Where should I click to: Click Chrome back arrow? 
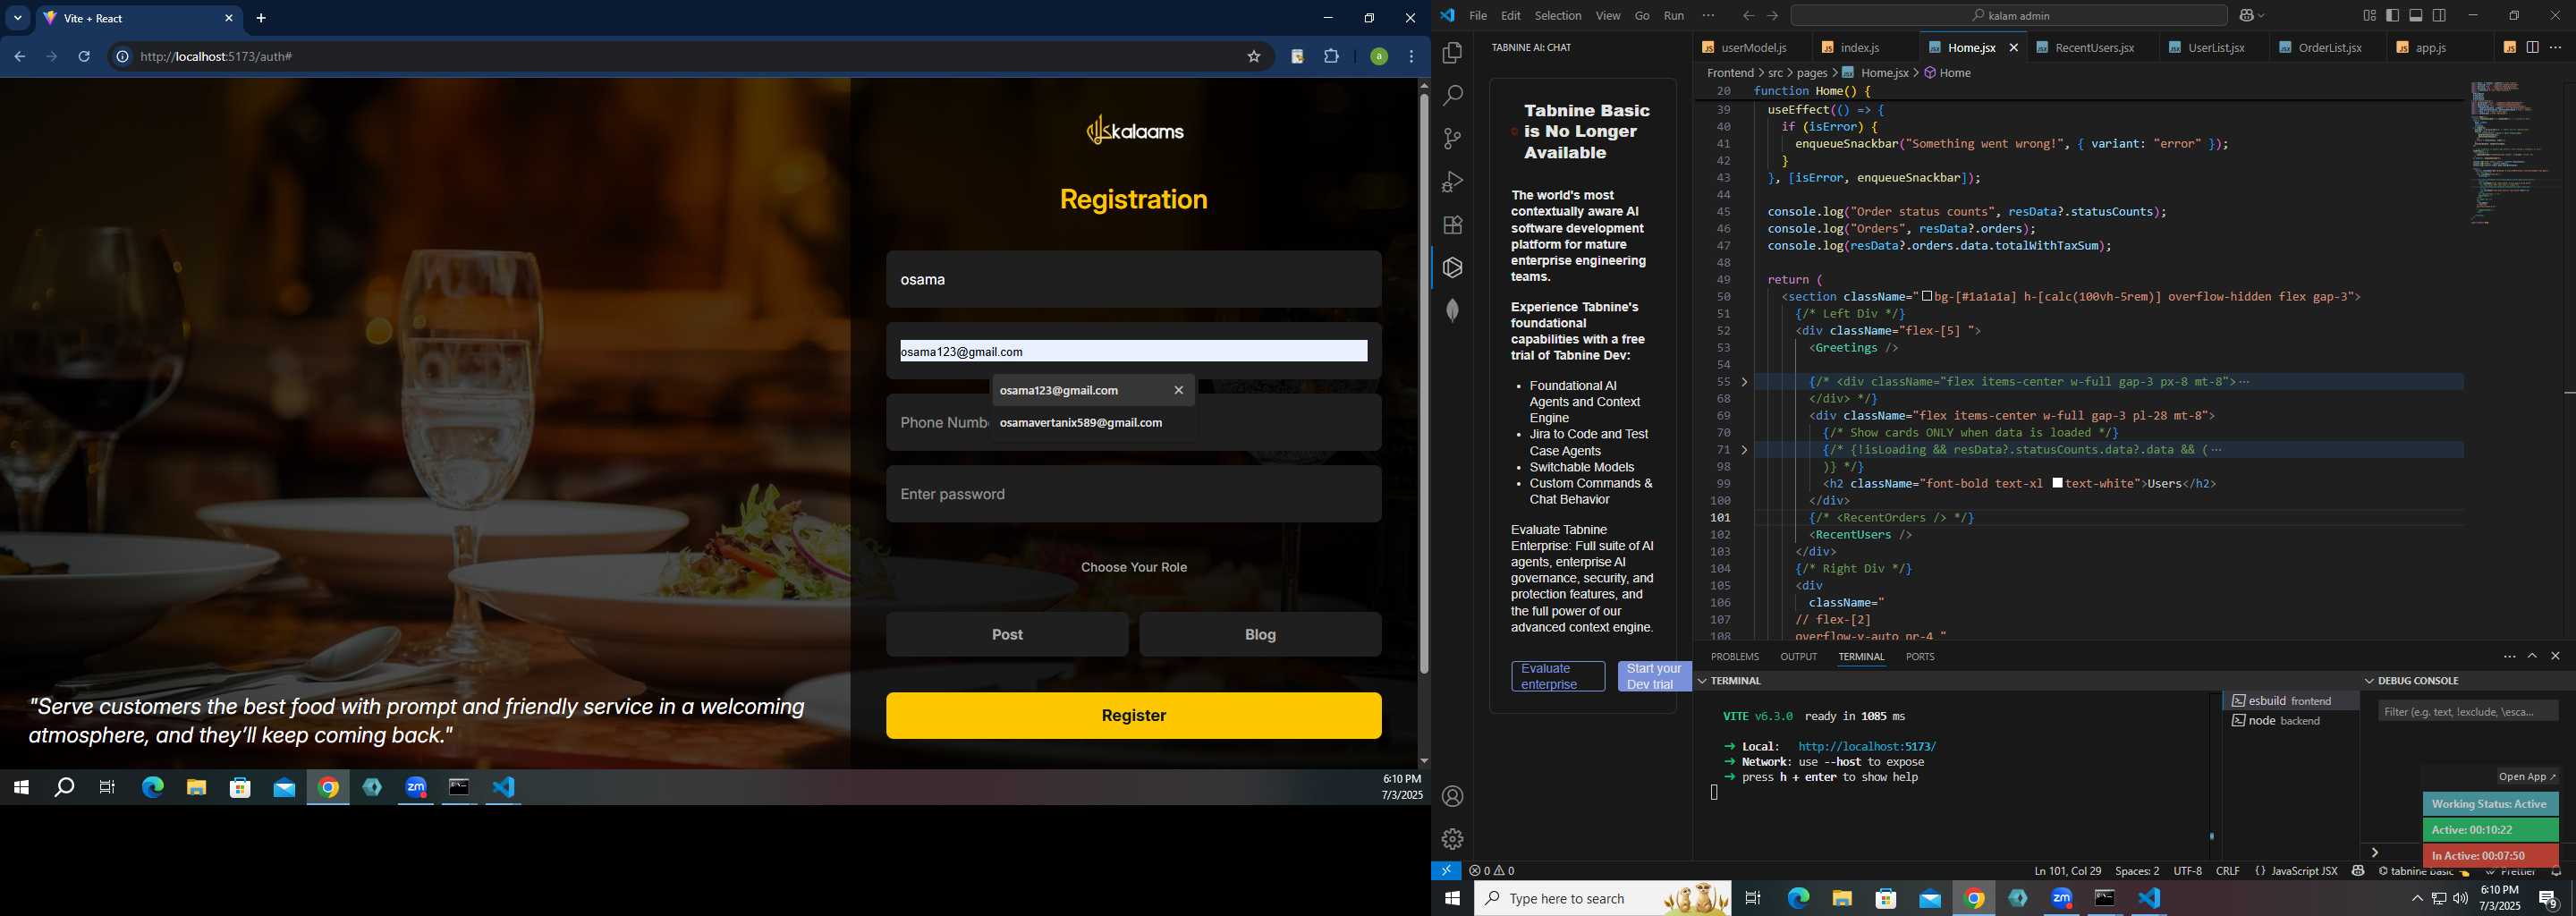pos(19,57)
